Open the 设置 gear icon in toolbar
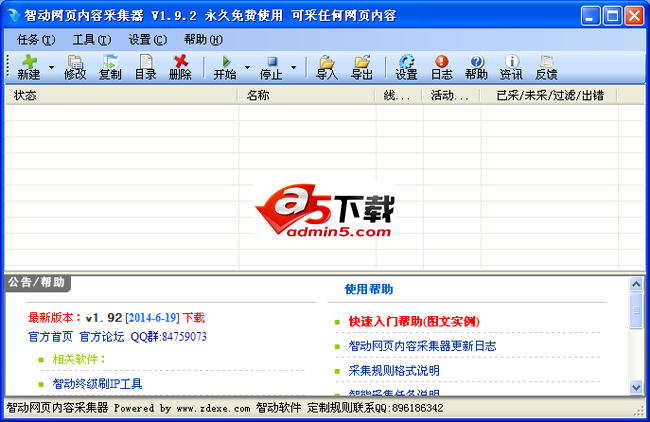This screenshot has height=422, width=650. 406,67
